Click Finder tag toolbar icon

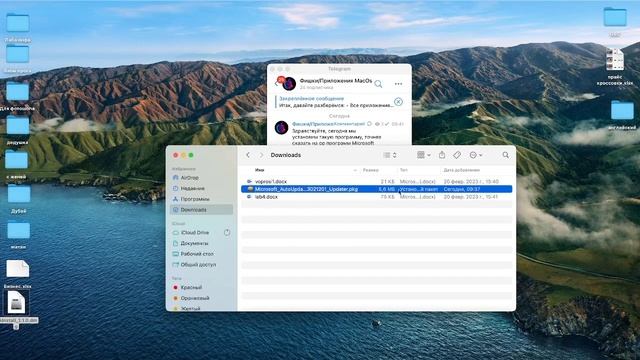click(x=457, y=155)
